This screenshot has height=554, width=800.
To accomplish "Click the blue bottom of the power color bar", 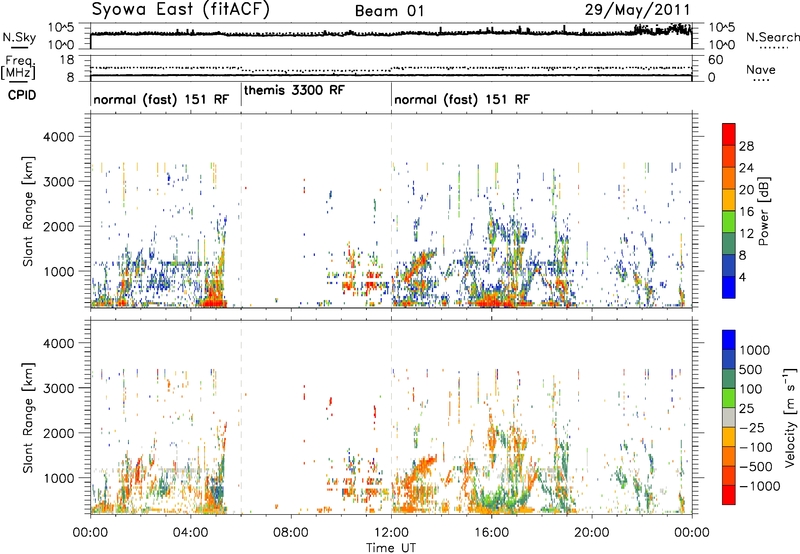I will click(729, 288).
